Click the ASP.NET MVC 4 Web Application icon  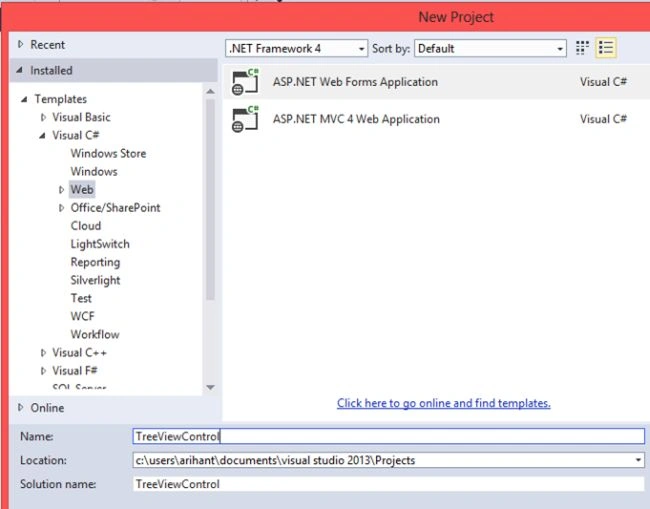click(245, 119)
